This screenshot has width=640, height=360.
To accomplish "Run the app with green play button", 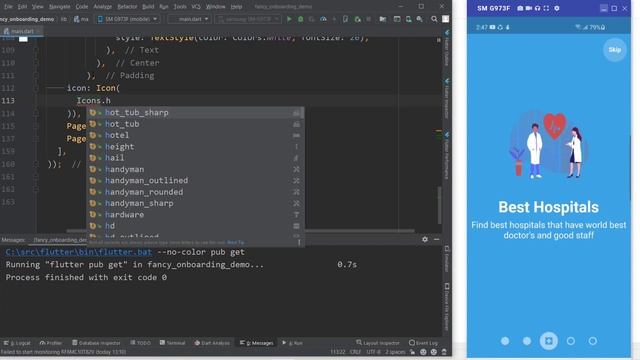I will tap(289, 19).
